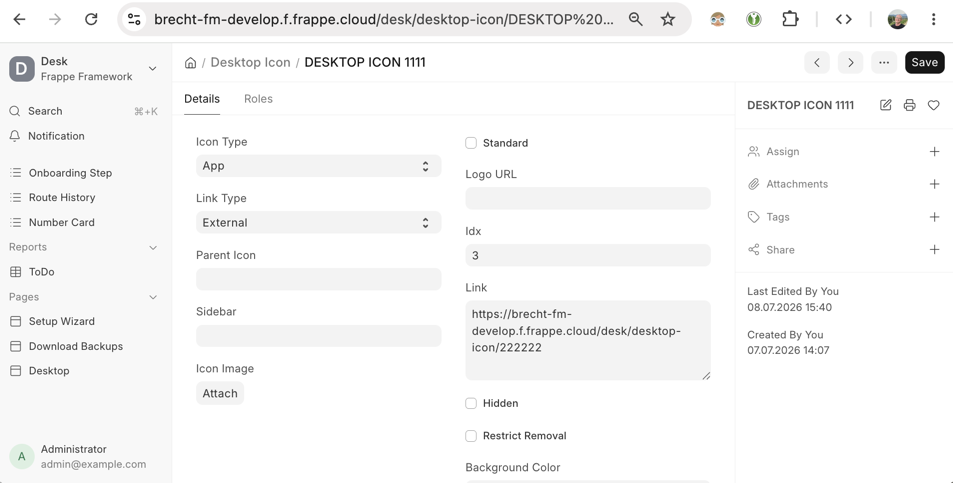Viewport: 953px width, 483px height.
Task: Go back in browser history
Action: click(19, 19)
